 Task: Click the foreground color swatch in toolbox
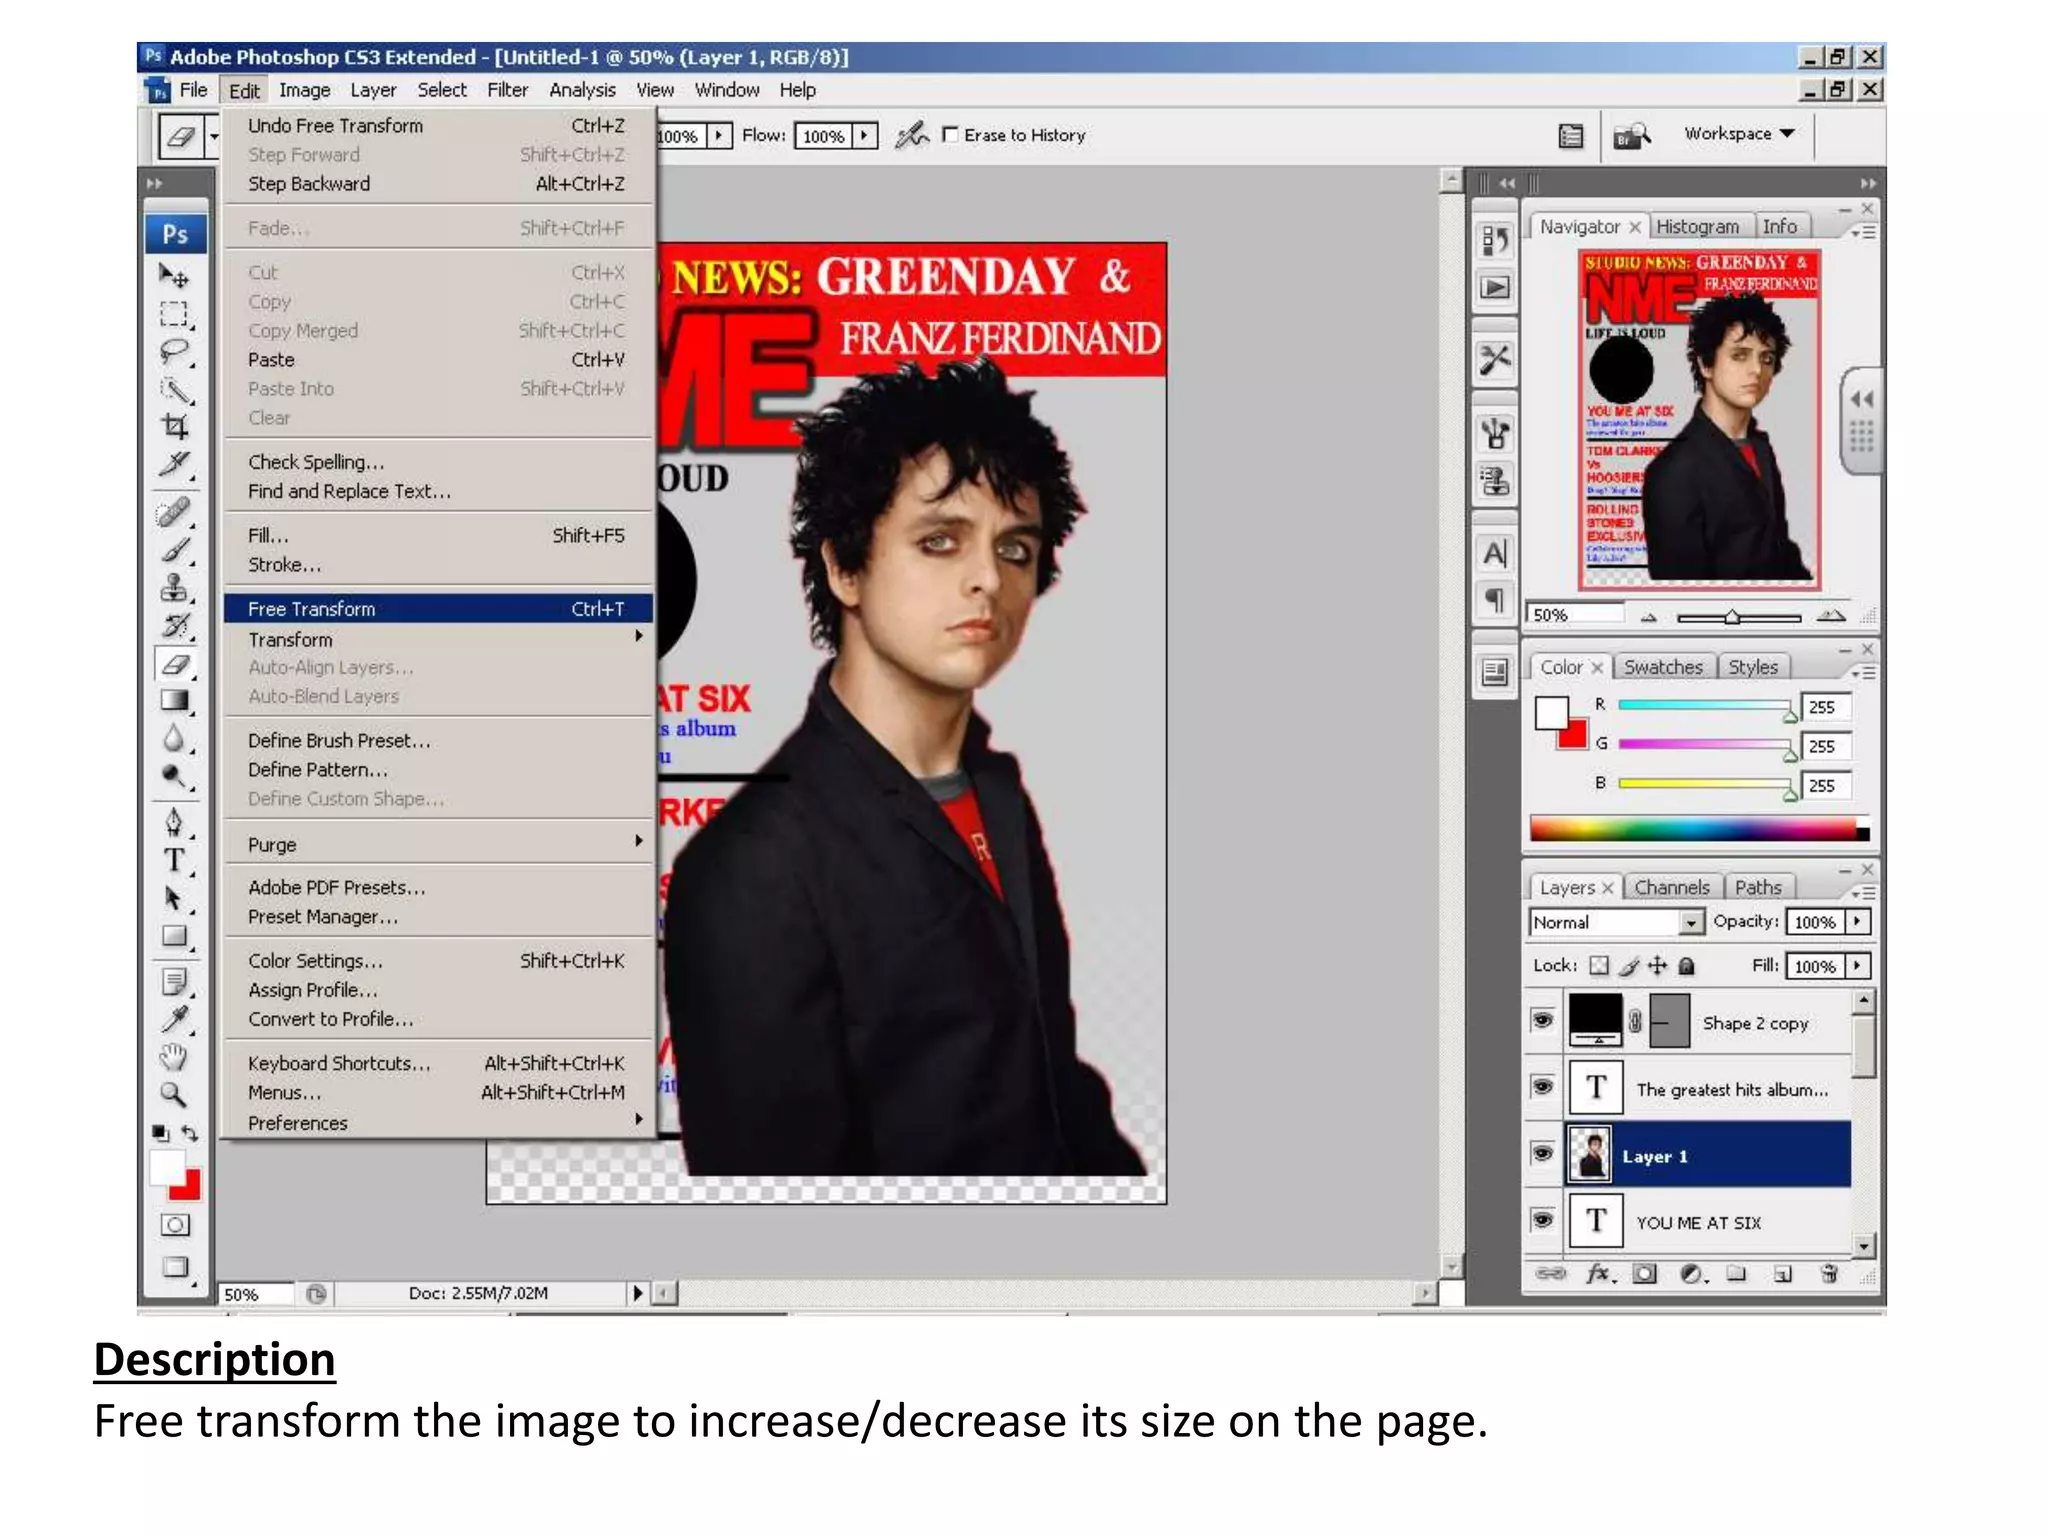(x=166, y=1168)
